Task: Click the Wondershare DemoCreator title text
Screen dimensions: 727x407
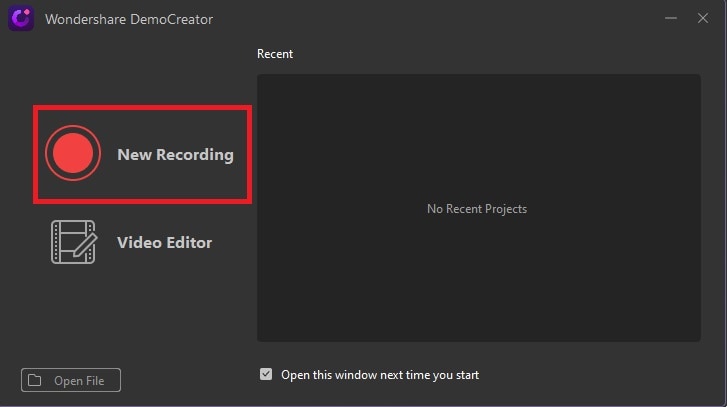Action: pos(129,19)
